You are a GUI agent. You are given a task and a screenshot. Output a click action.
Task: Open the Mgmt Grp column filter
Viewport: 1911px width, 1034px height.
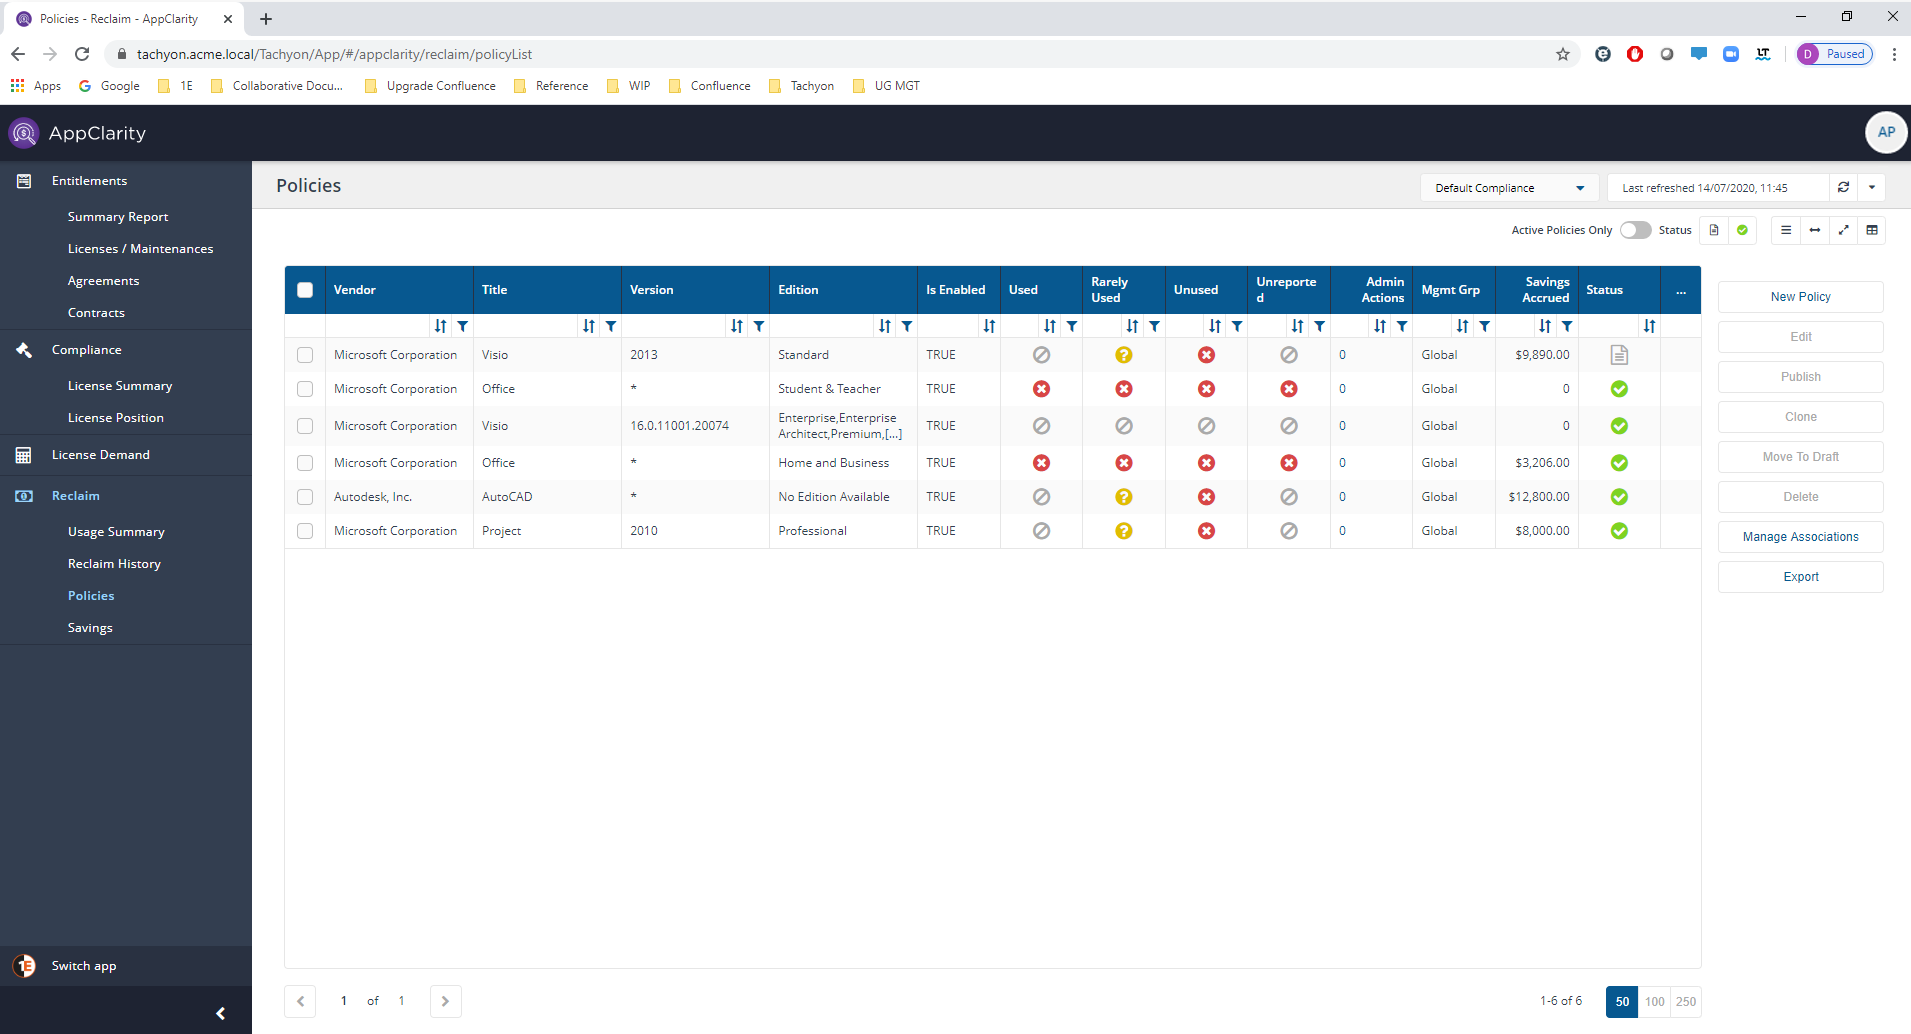pyautogui.click(x=1485, y=326)
